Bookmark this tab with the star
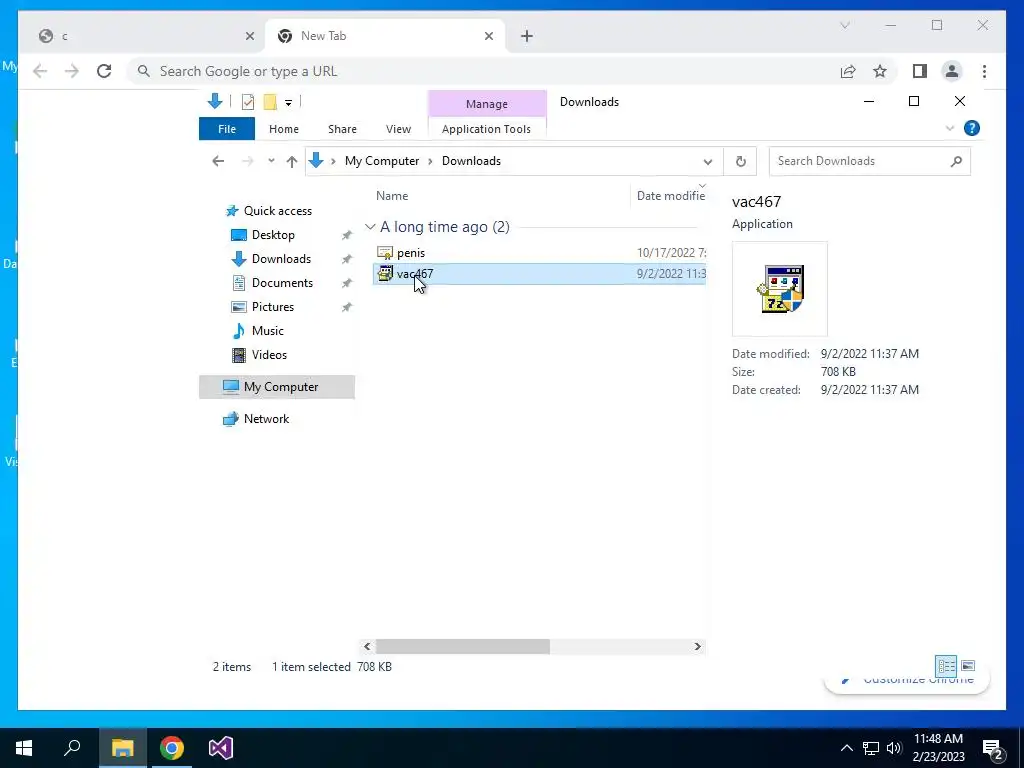Image resolution: width=1024 pixels, height=768 pixels. (880, 71)
